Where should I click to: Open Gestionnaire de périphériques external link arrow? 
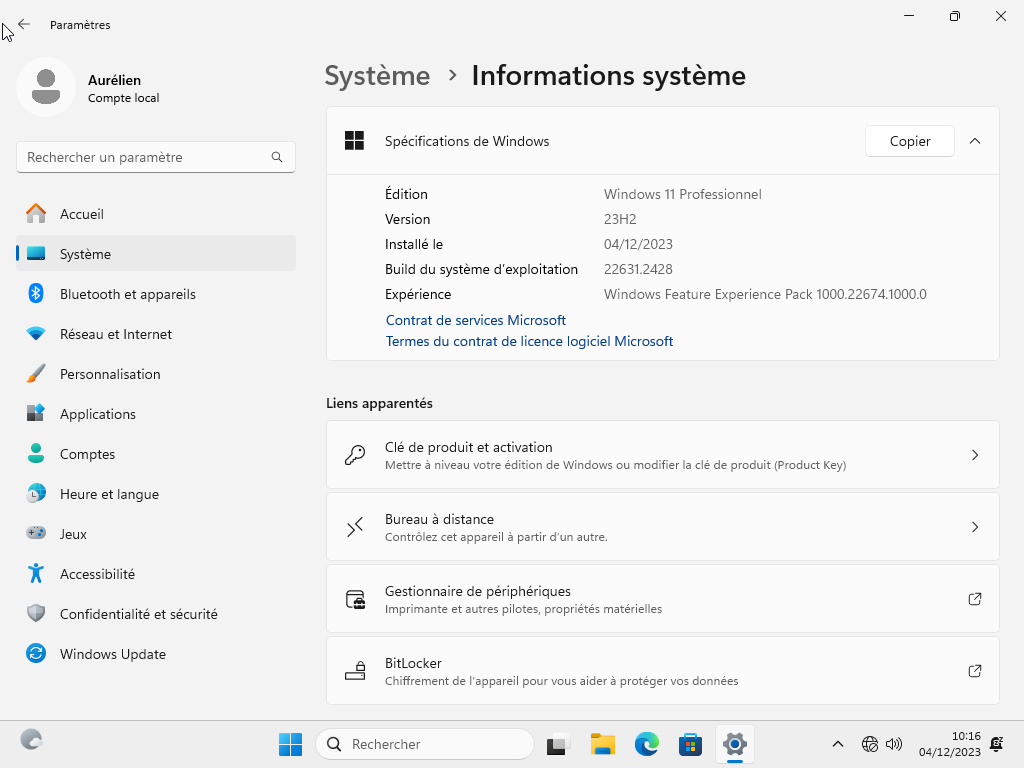coord(975,599)
